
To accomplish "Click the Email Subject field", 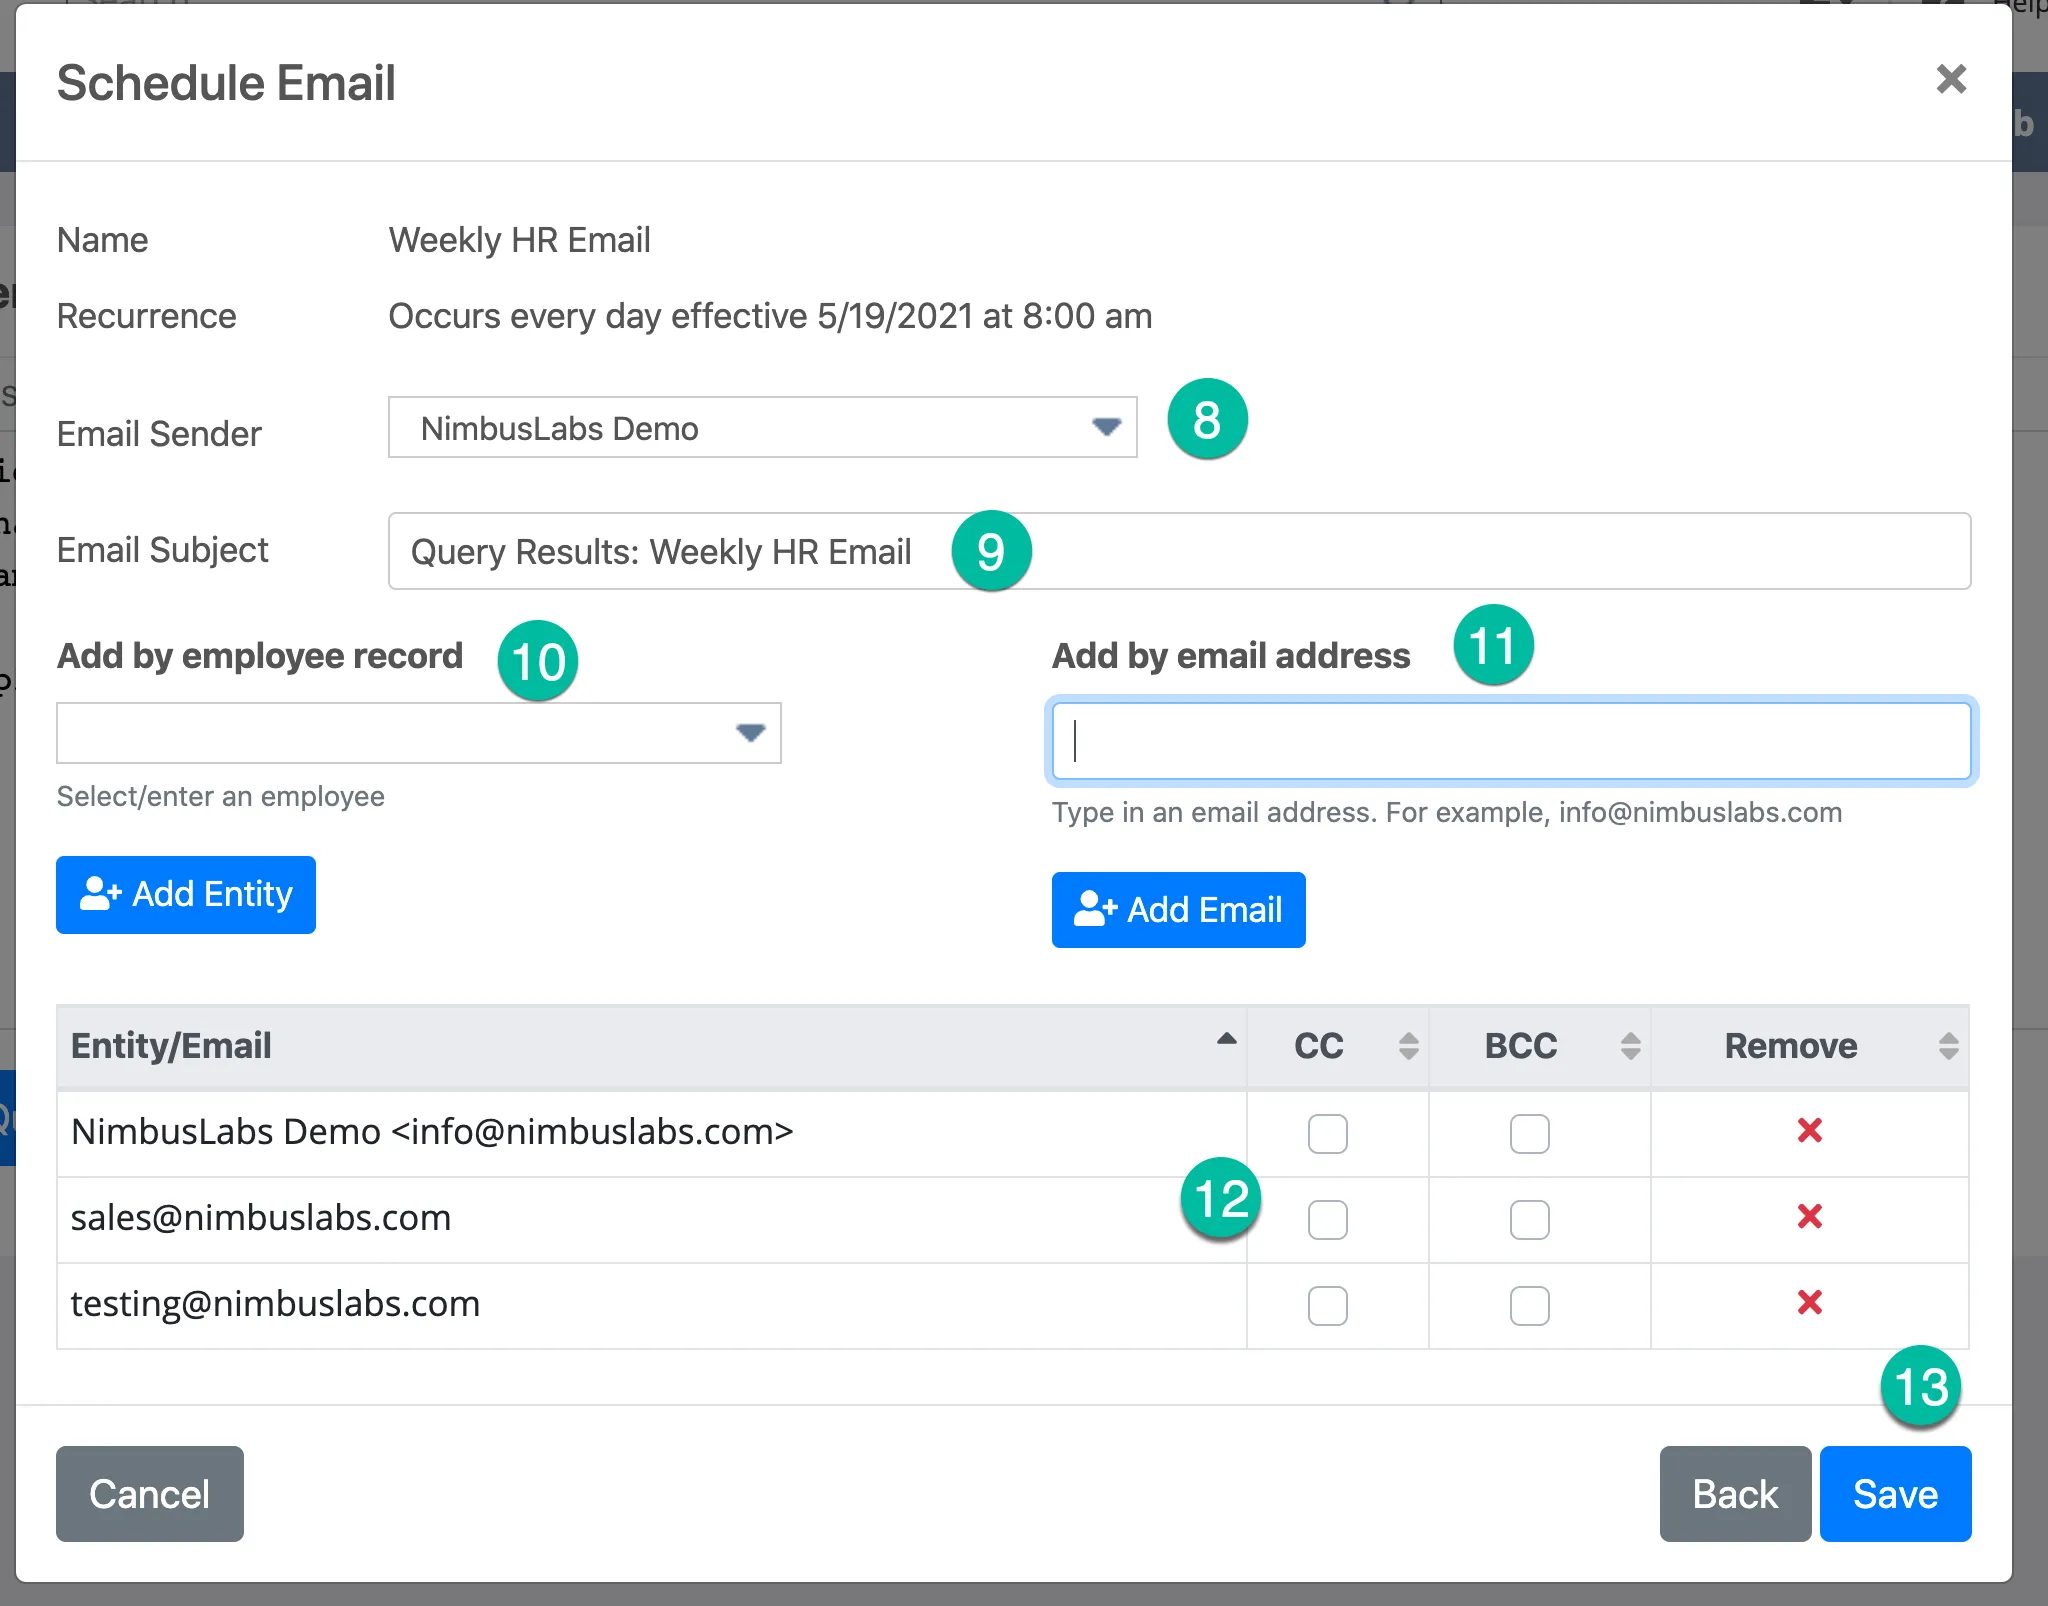I will pos(1179,551).
